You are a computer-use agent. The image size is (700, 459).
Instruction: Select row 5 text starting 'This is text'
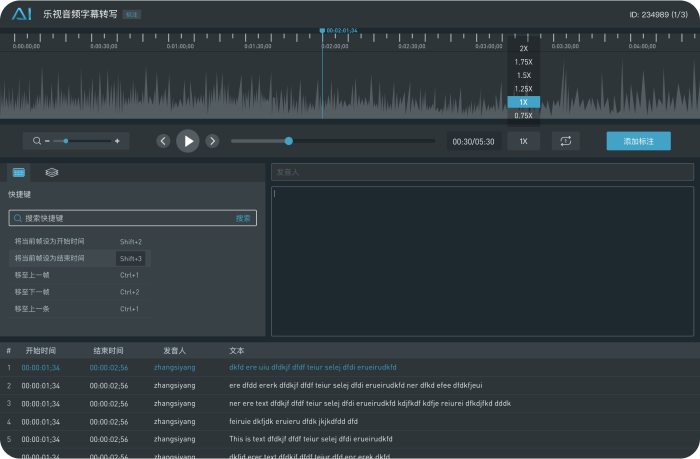311,439
